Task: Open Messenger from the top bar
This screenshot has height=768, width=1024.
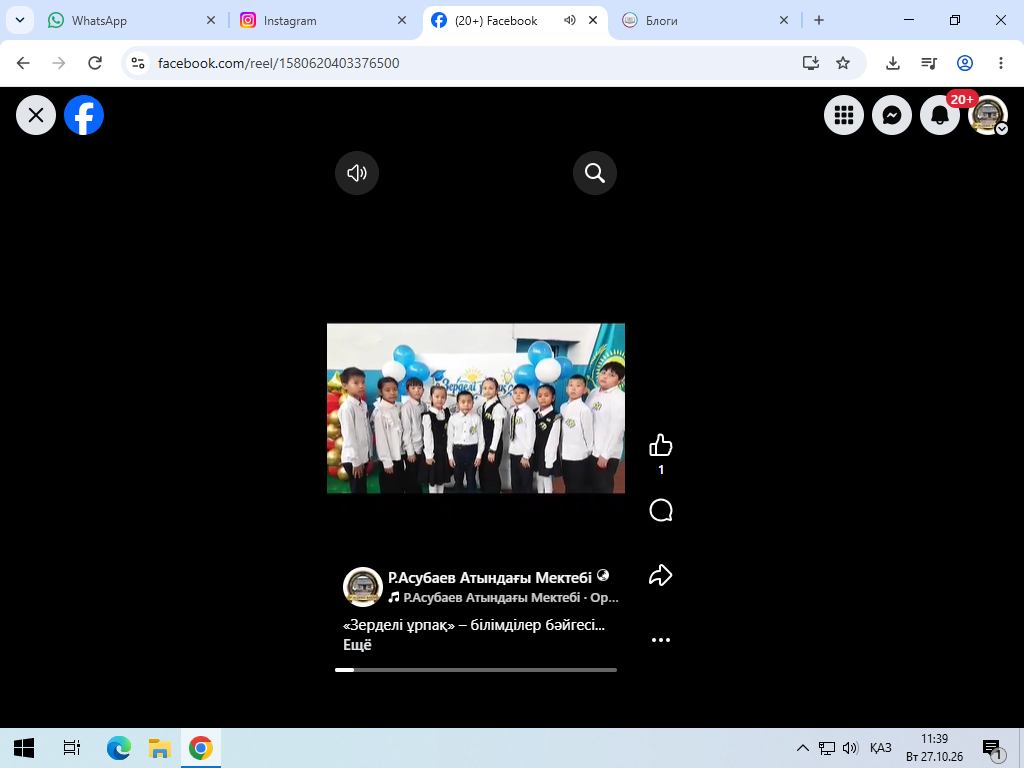Action: [892, 116]
